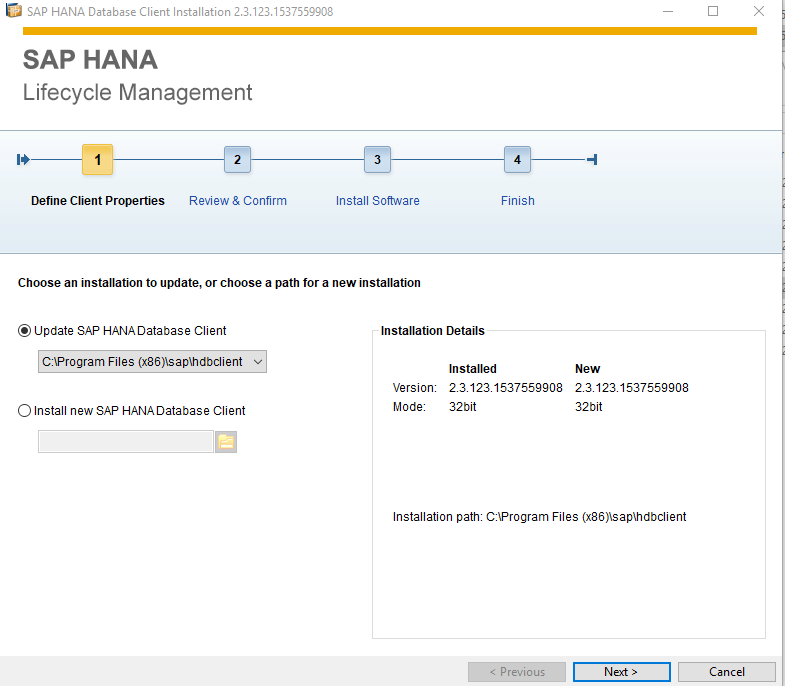Go to the Install Software step
The image size is (785, 686).
coord(377,201)
